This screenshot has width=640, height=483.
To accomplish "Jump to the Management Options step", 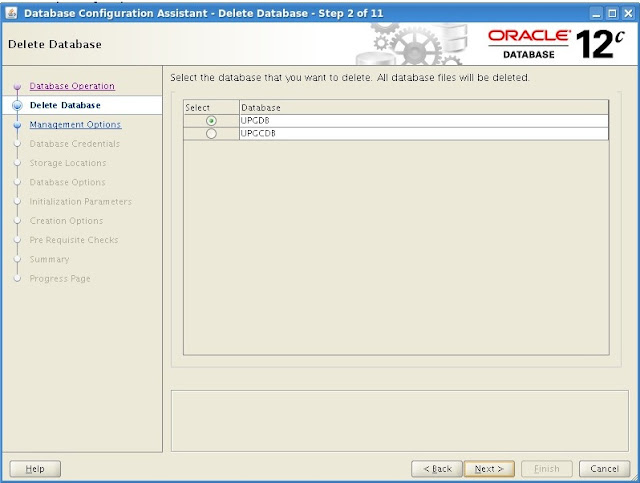I will 75,124.
